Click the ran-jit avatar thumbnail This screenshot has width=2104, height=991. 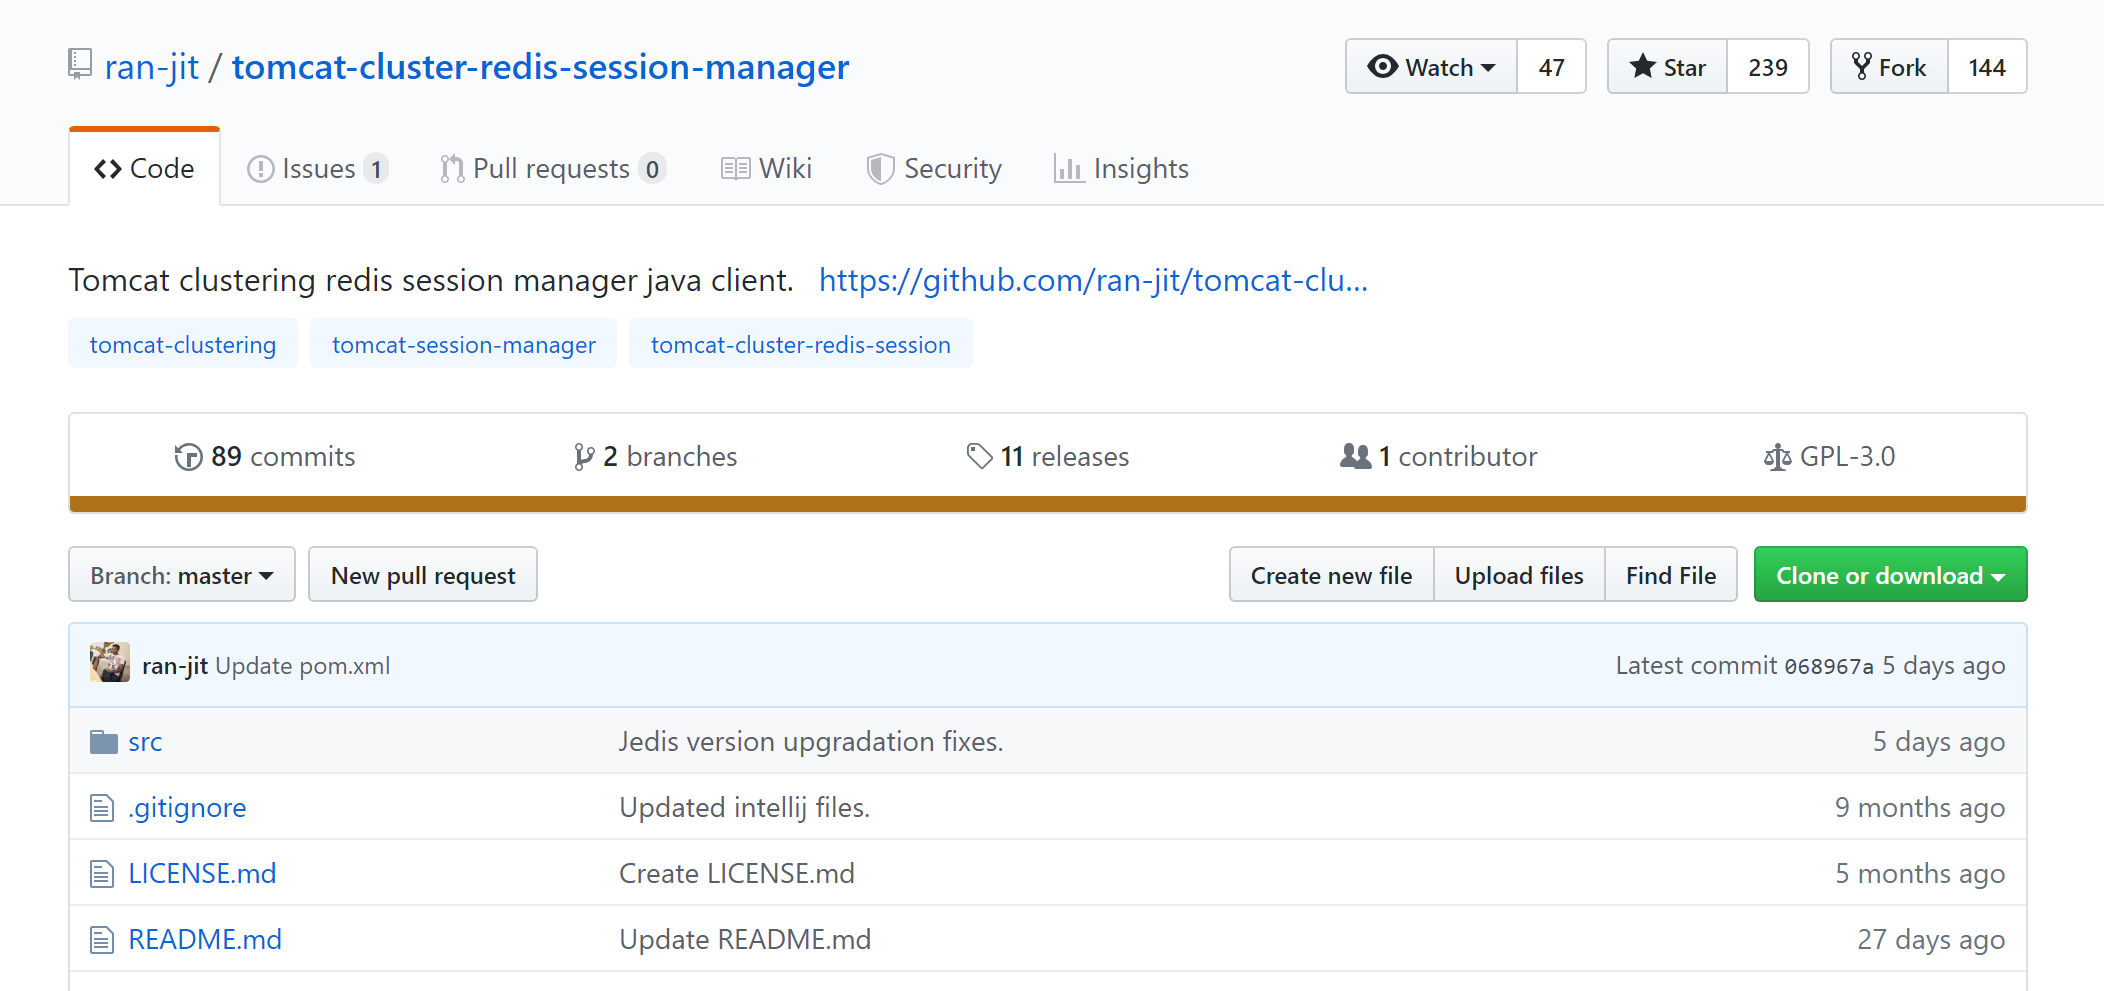pos(110,663)
